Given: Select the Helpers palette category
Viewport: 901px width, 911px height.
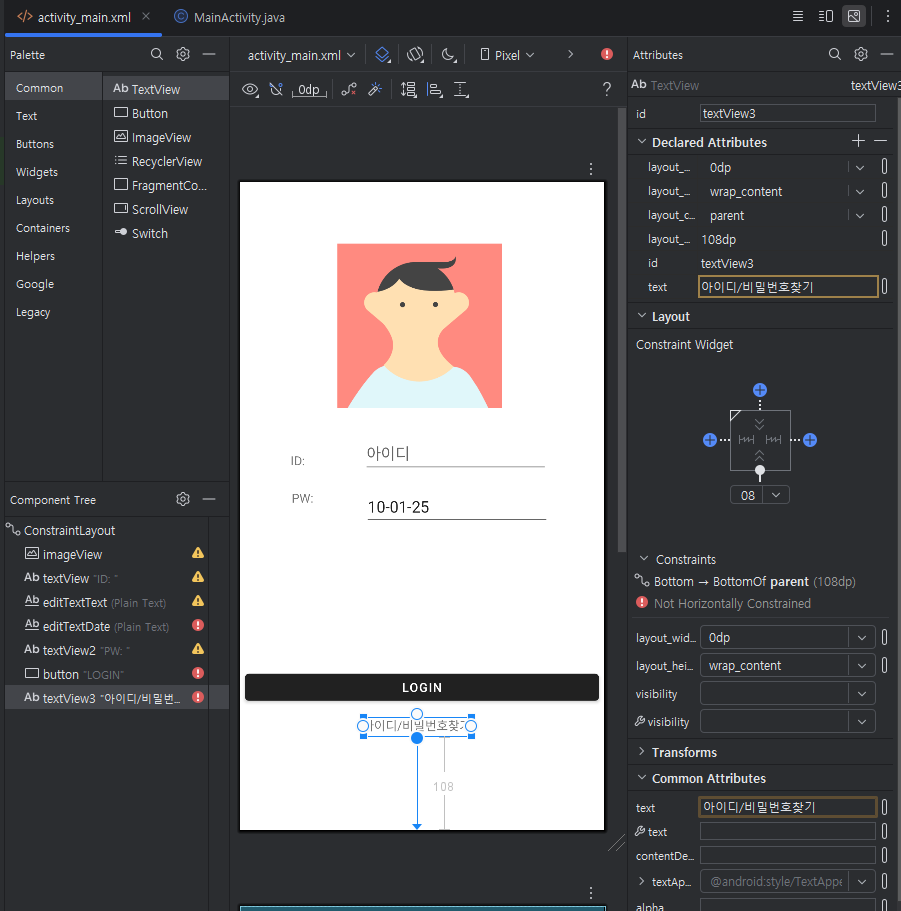Looking at the screenshot, I should (x=53, y=256).
